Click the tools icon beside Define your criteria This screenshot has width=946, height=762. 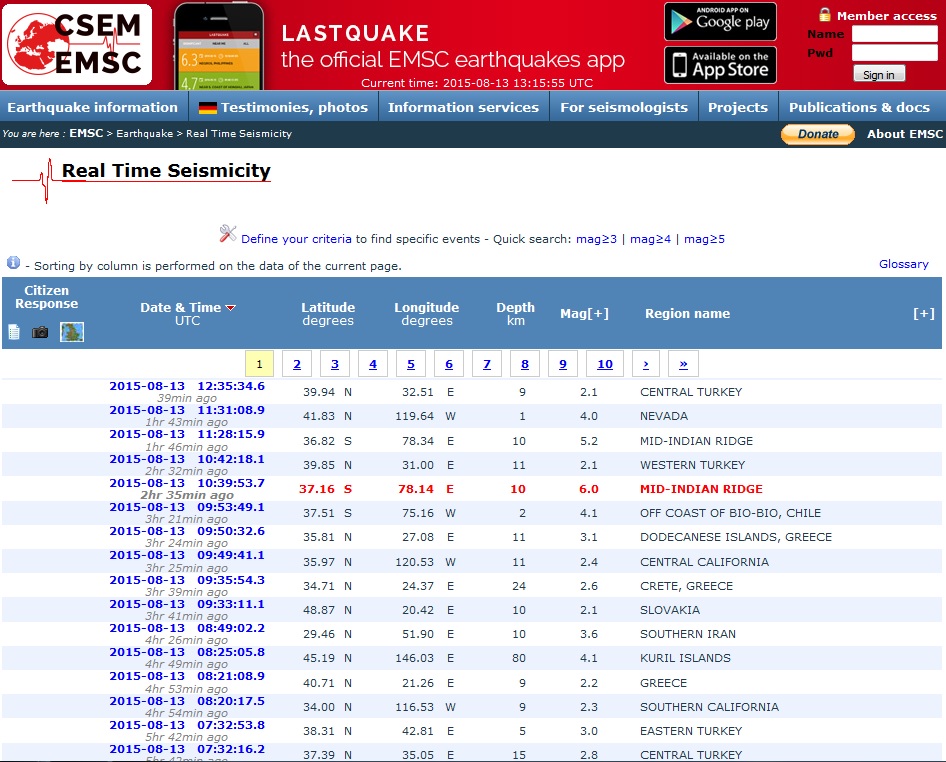tap(227, 233)
